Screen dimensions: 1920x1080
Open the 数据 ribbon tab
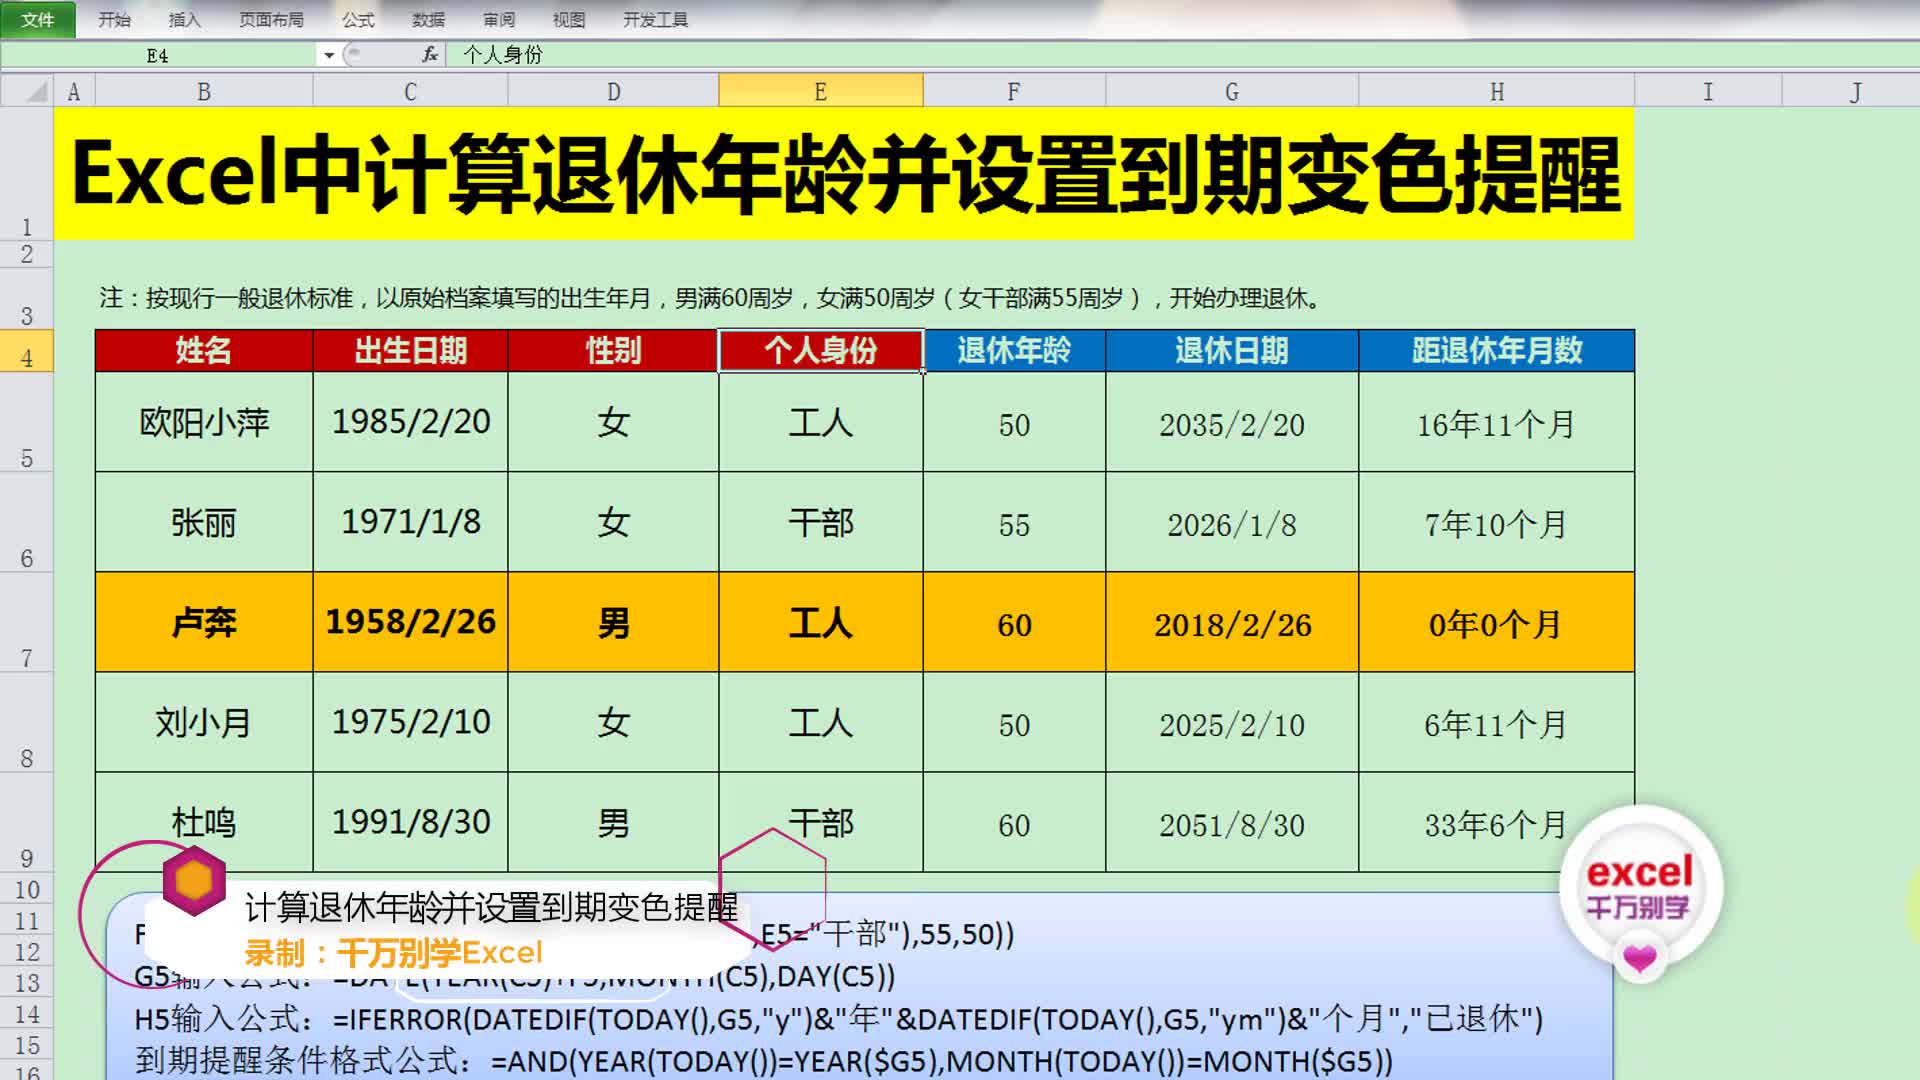(x=428, y=20)
